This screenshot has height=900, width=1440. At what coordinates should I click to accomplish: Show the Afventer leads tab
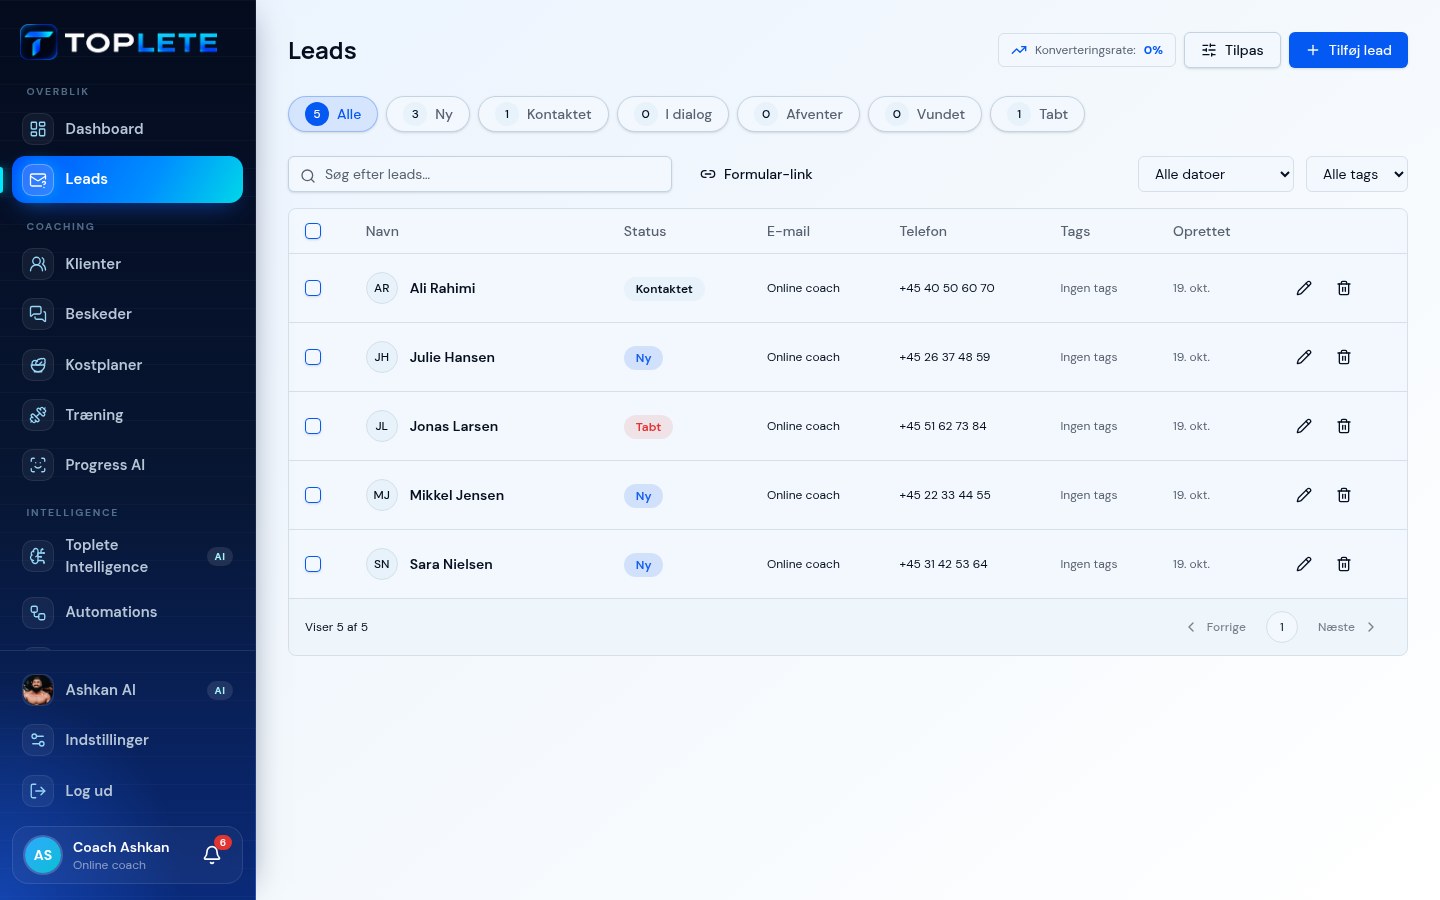click(798, 114)
